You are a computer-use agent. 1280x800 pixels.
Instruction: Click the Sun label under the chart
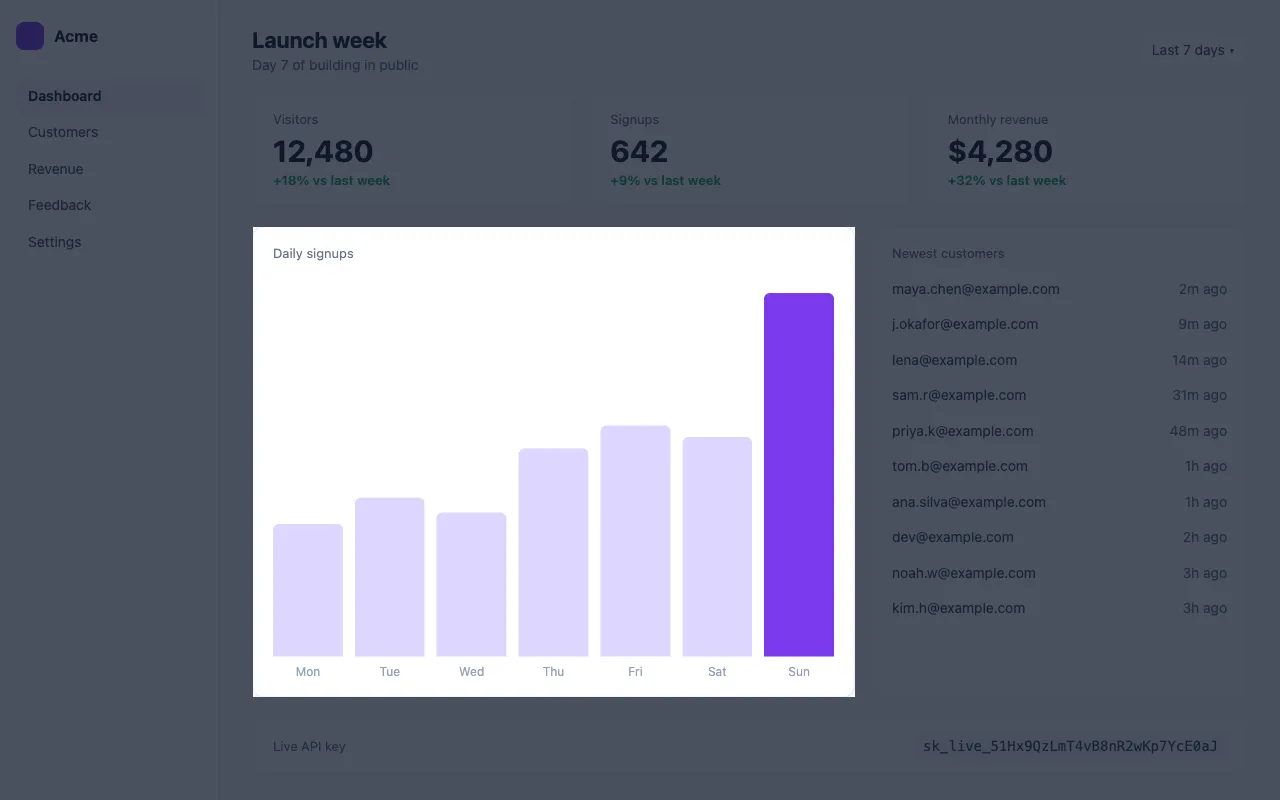coord(799,672)
